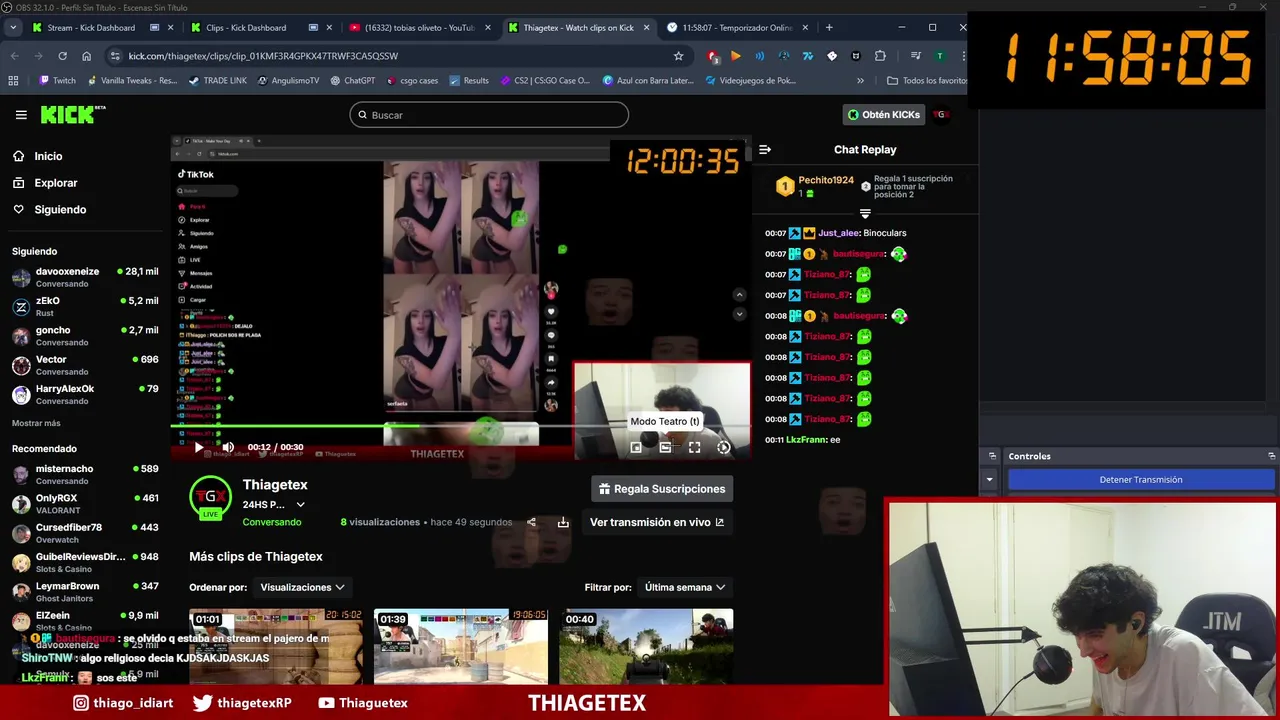Open Vector channel in sidebar

[x=85, y=365]
